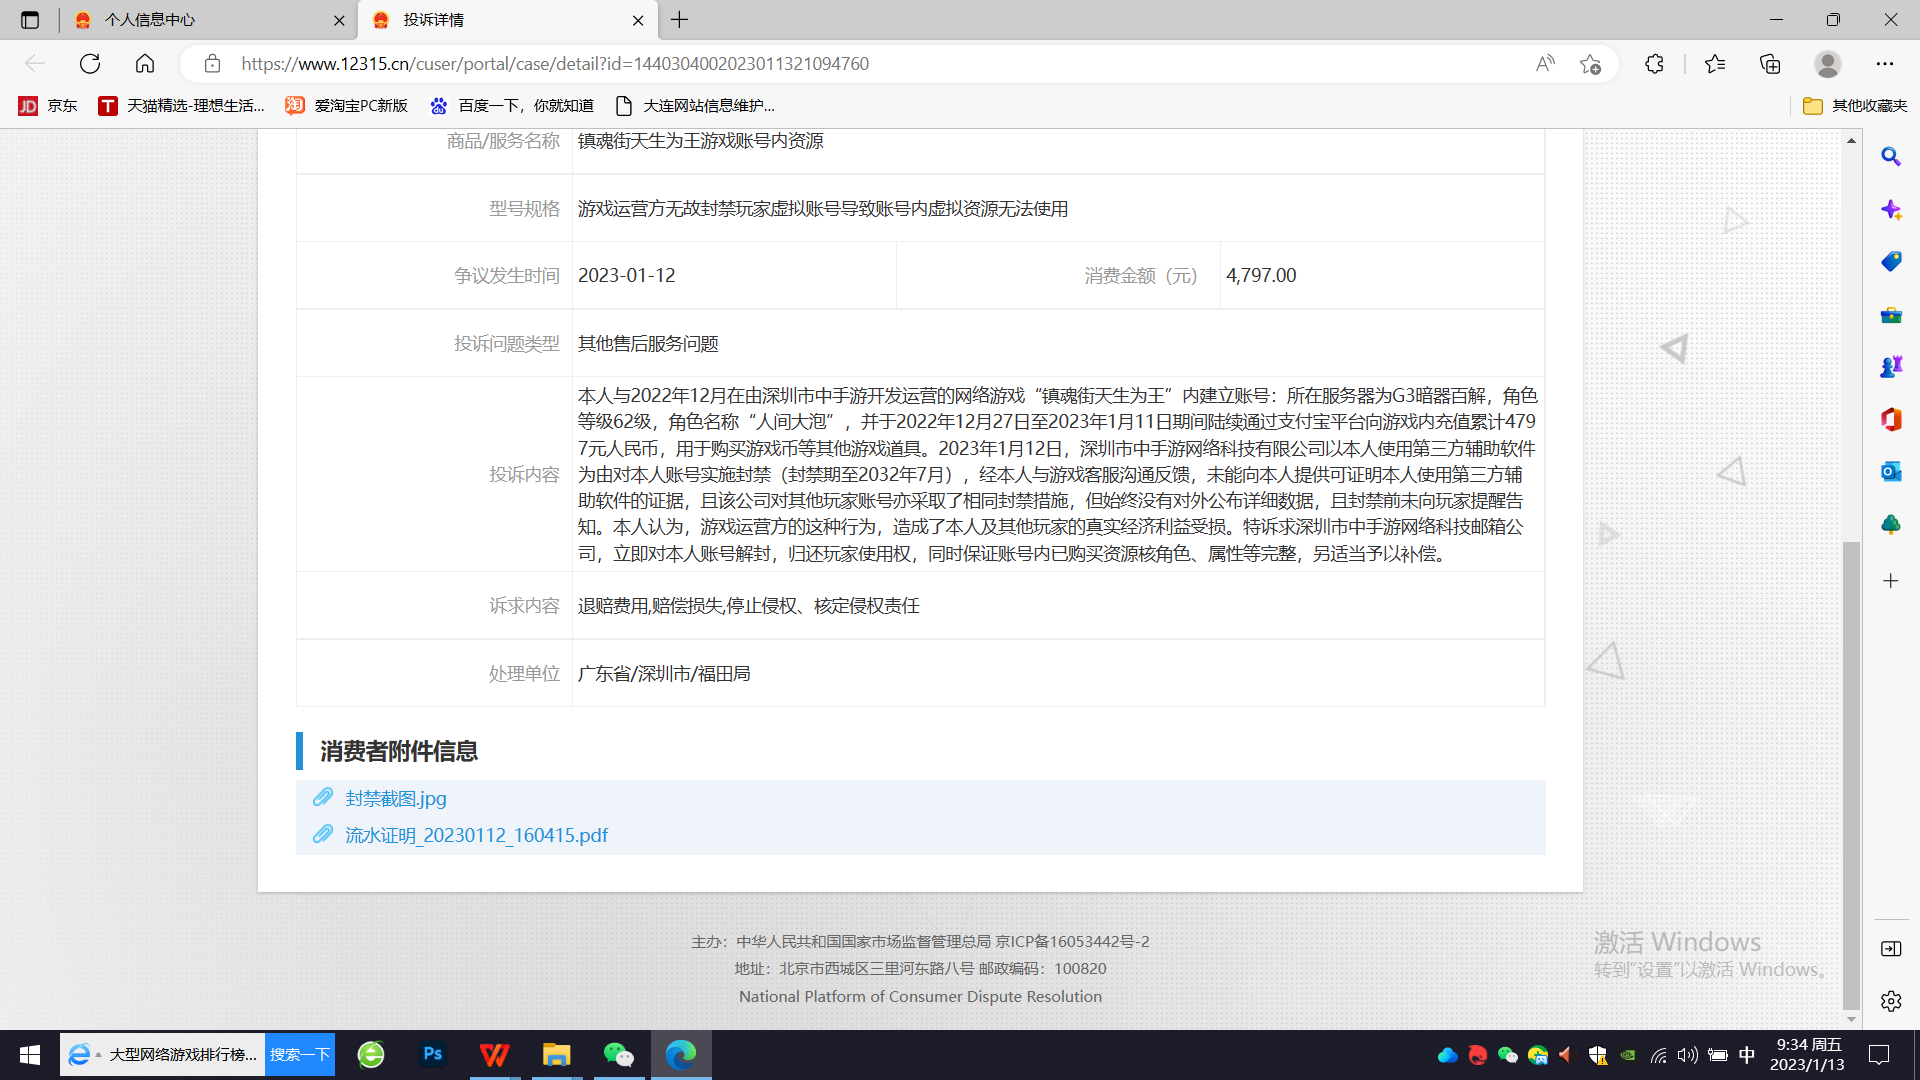This screenshot has width=1920, height=1080.
Task: Click the complaint amount 4,797.00
Action: tap(1261, 275)
